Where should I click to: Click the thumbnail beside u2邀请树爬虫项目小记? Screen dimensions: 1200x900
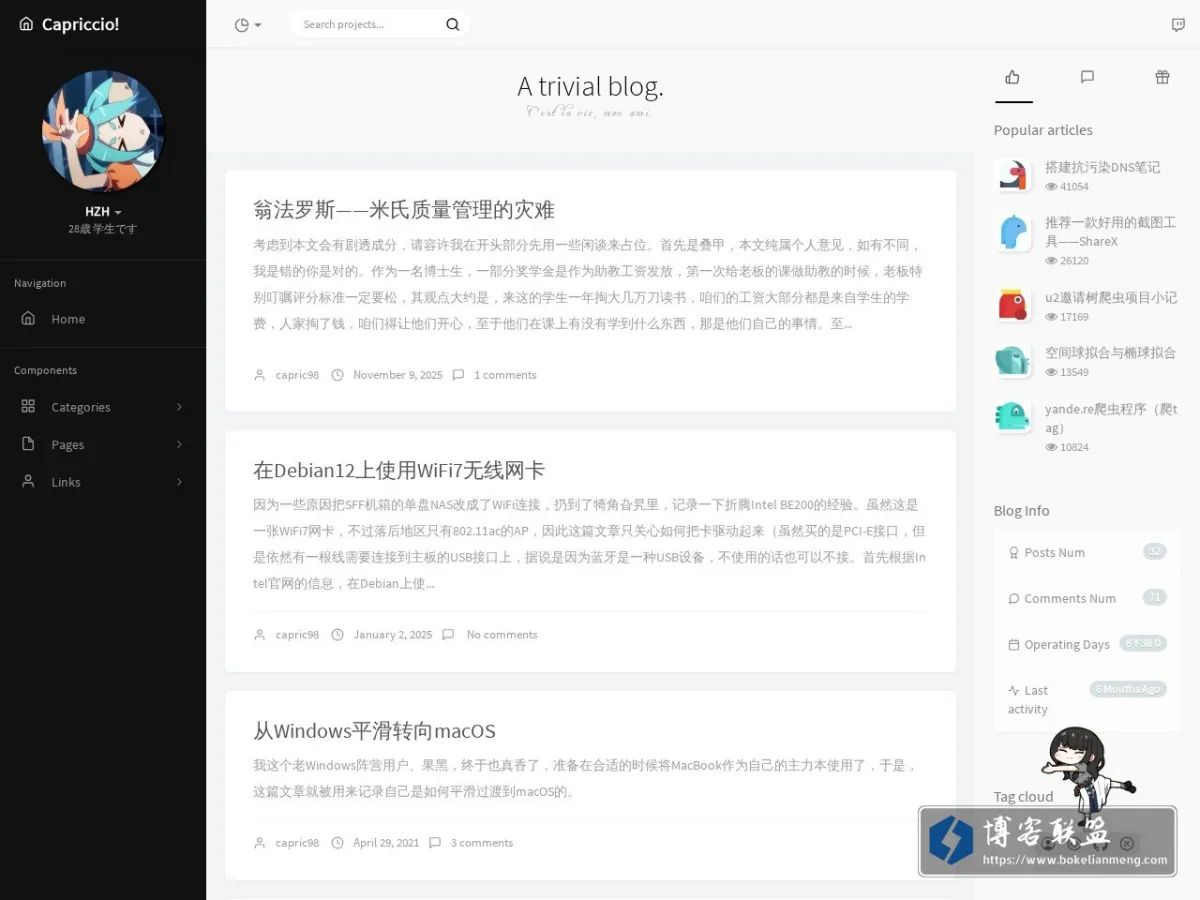pos(1013,305)
